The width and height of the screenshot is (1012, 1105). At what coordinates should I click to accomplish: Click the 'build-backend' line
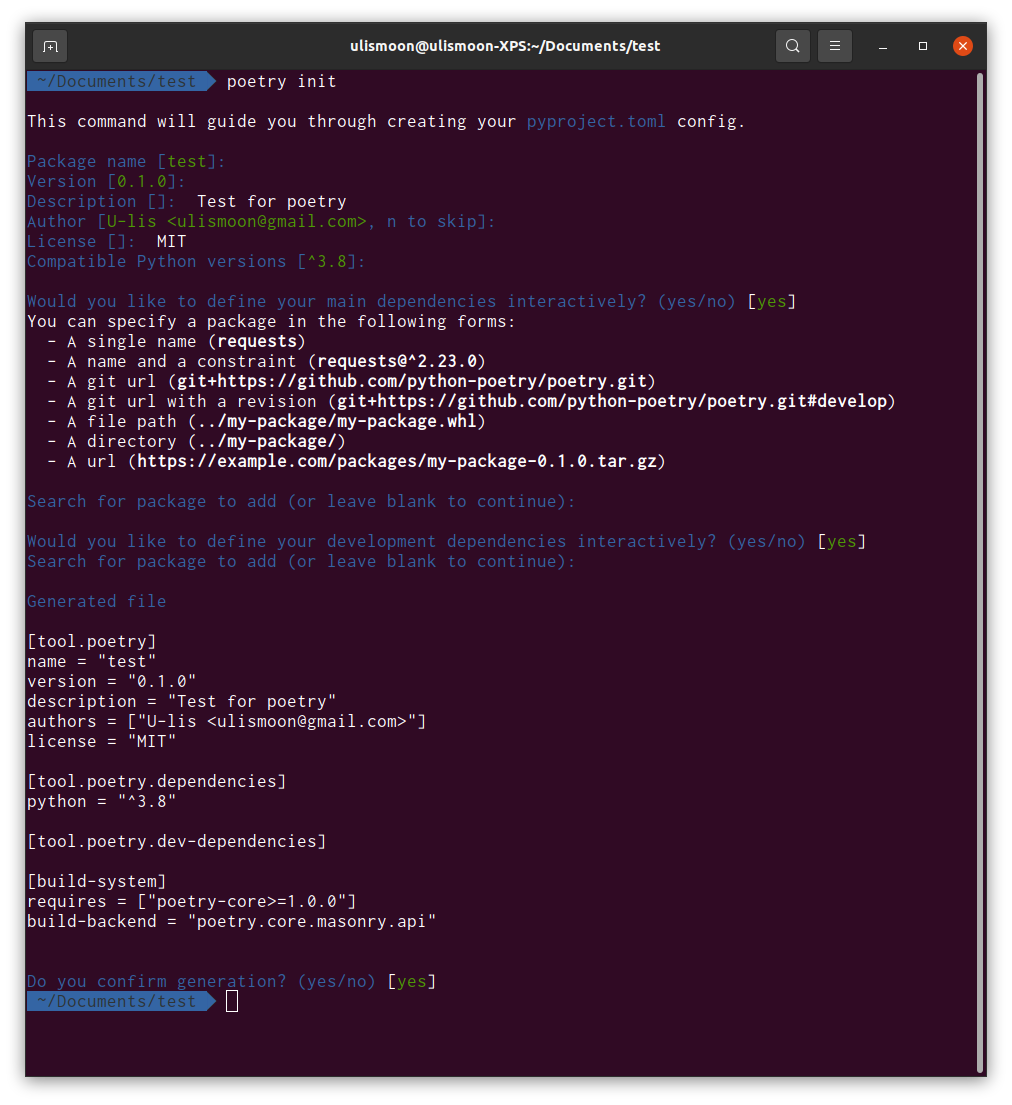(x=231, y=922)
